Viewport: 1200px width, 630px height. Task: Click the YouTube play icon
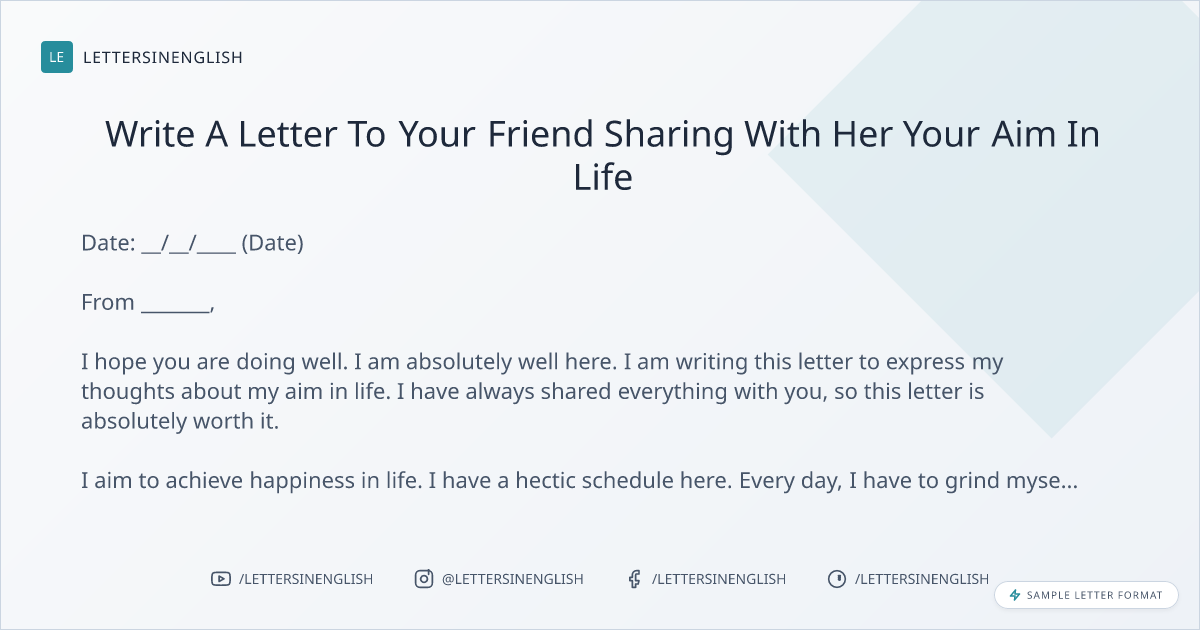coord(220,579)
